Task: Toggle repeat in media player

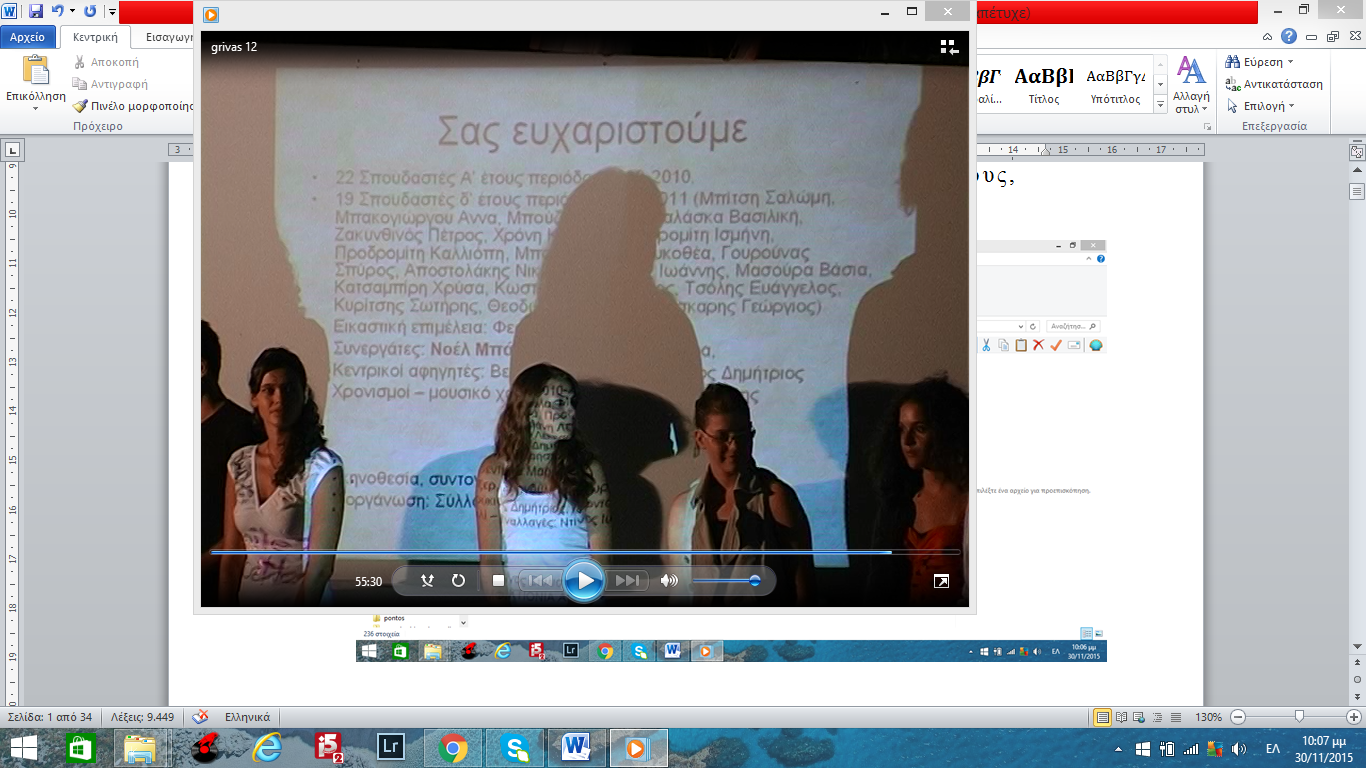Action: tap(458, 581)
